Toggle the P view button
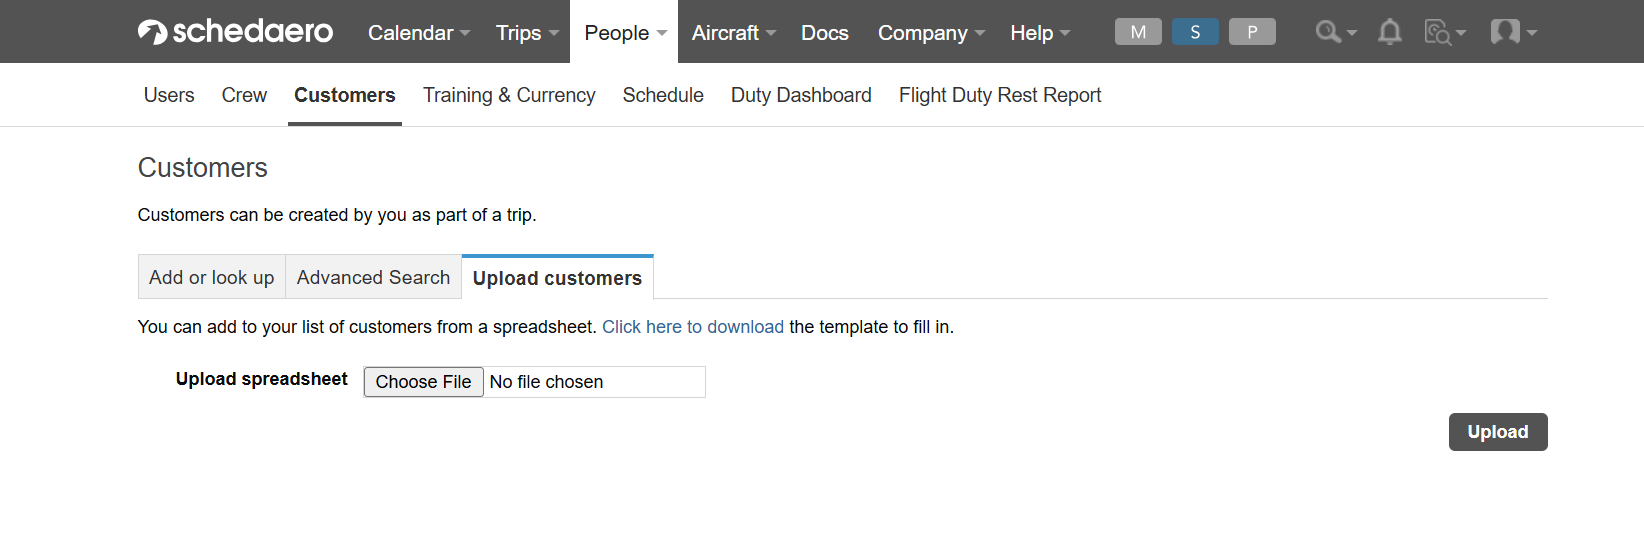This screenshot has width=1644, height=542. [1252, 32]
